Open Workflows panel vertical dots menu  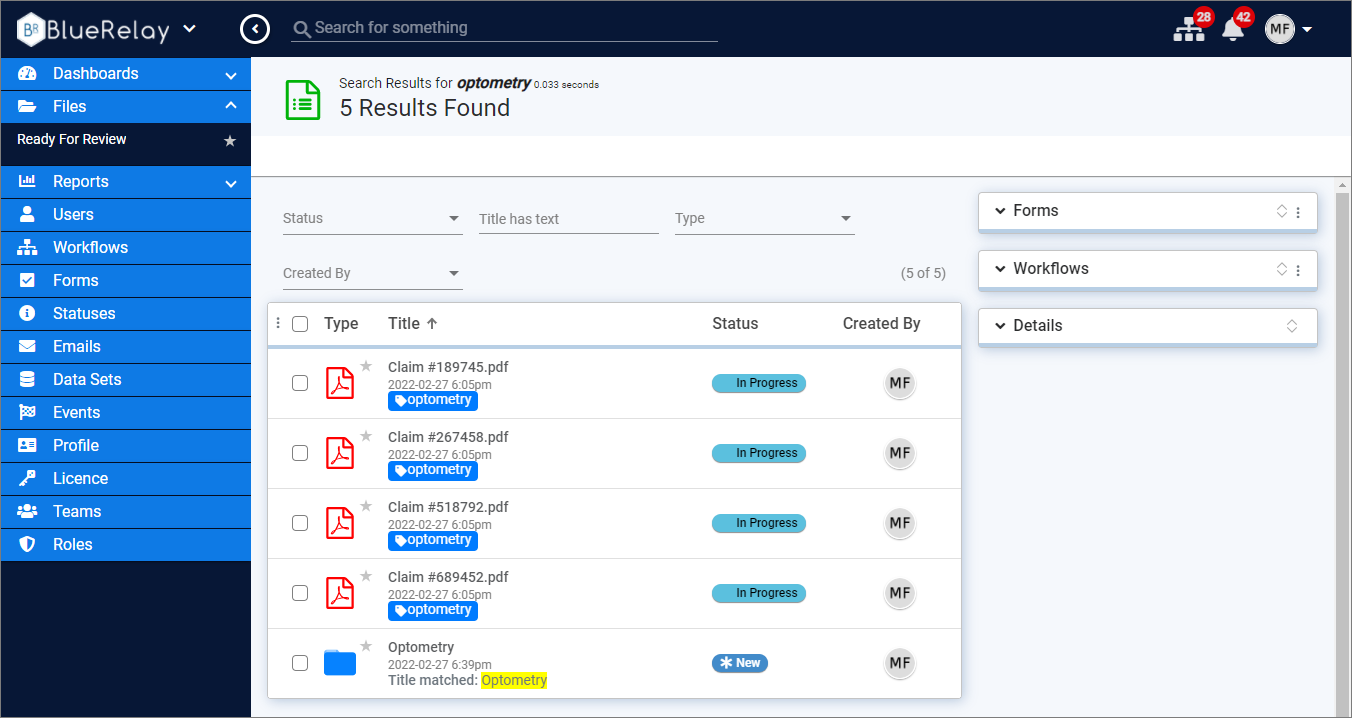(1298, 270)
